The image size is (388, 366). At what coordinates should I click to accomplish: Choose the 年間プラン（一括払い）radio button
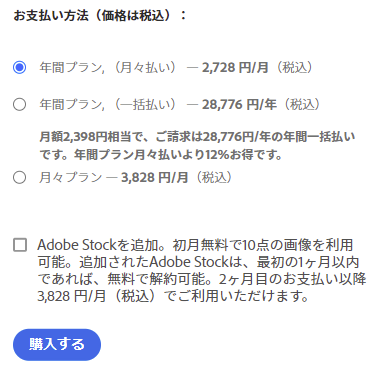click(19, 104)
